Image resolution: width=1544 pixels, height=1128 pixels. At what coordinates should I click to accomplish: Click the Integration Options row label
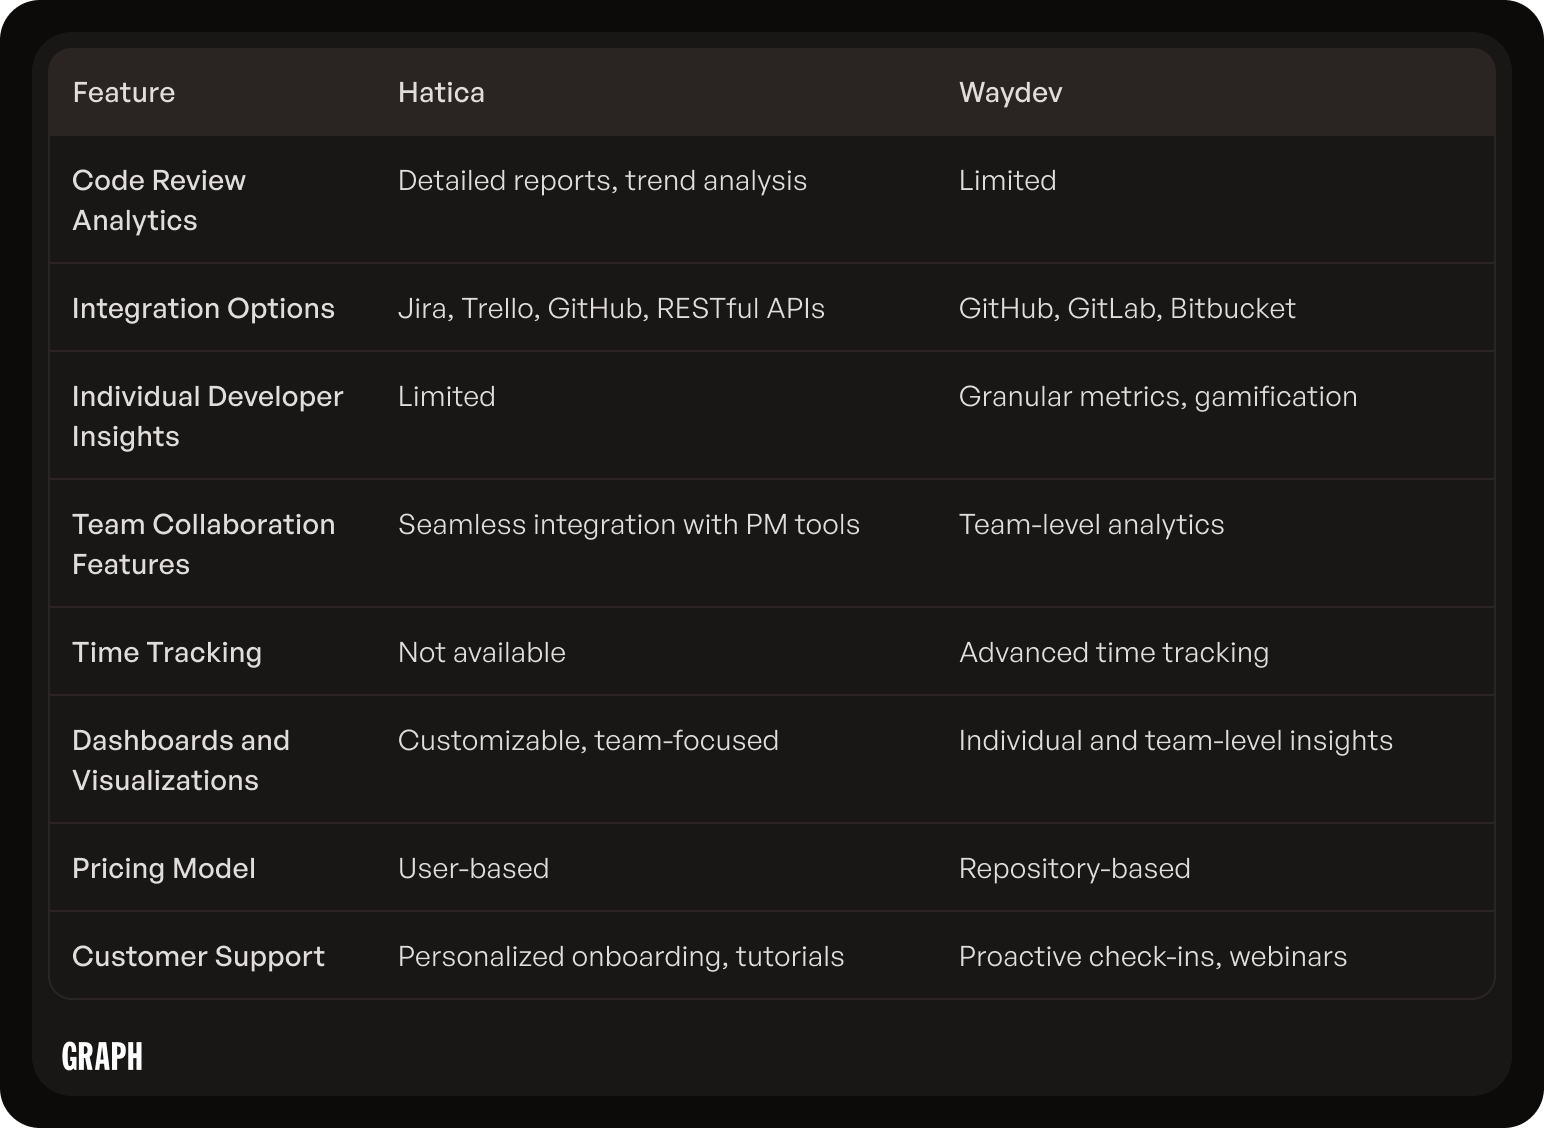tap(203, 308)
